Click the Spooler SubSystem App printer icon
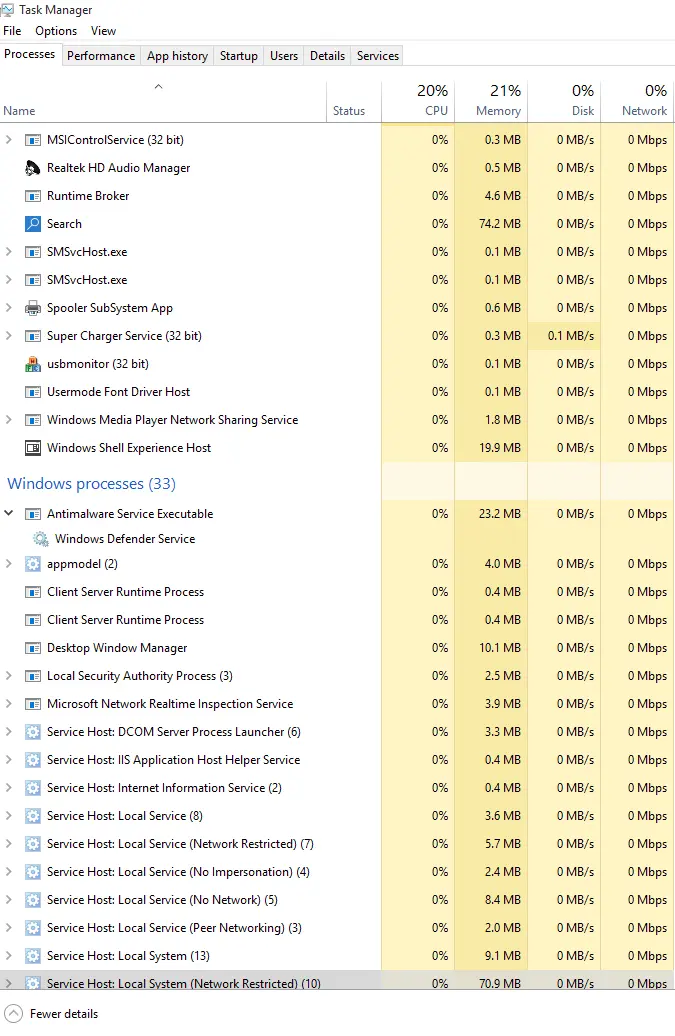The height and width of the screenshot is (1036, 675). [x=32, y=308]
